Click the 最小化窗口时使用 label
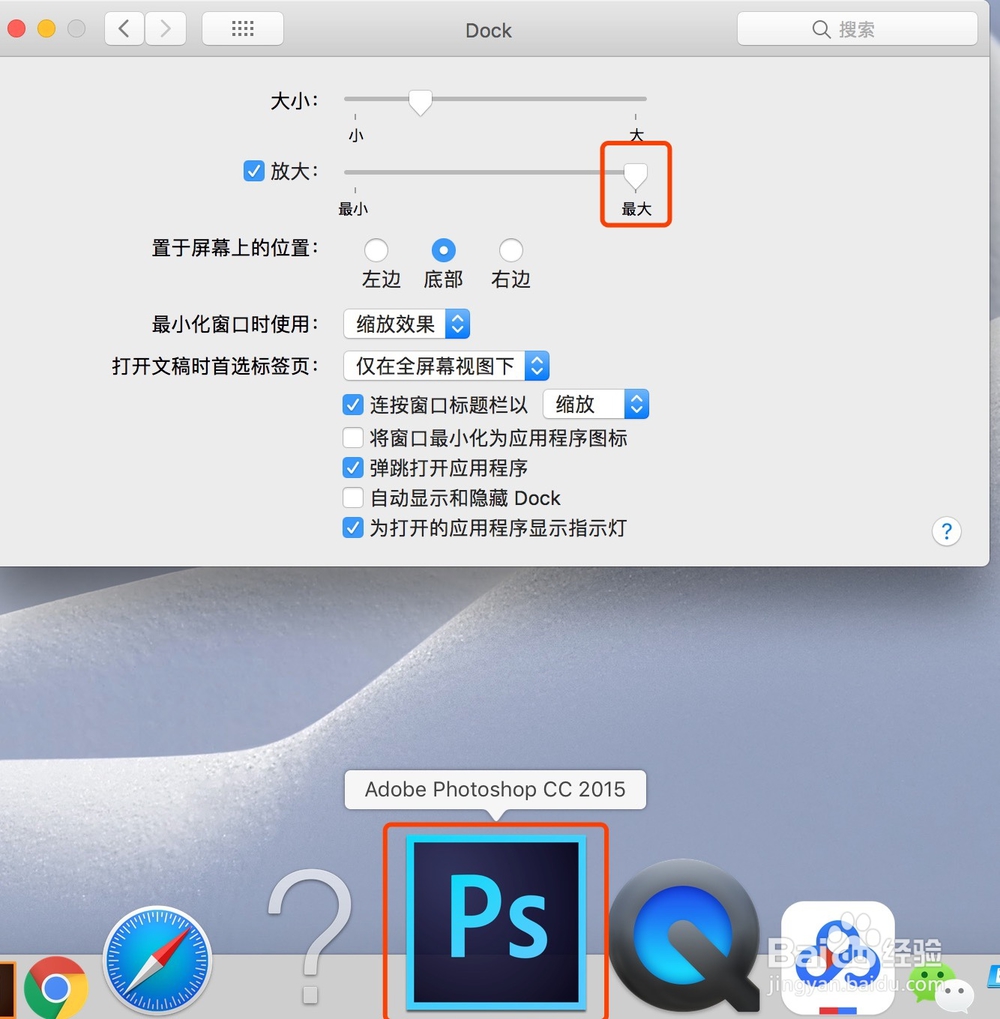Viewport: 1000px width, 1019px height. (x=235, y=324)
